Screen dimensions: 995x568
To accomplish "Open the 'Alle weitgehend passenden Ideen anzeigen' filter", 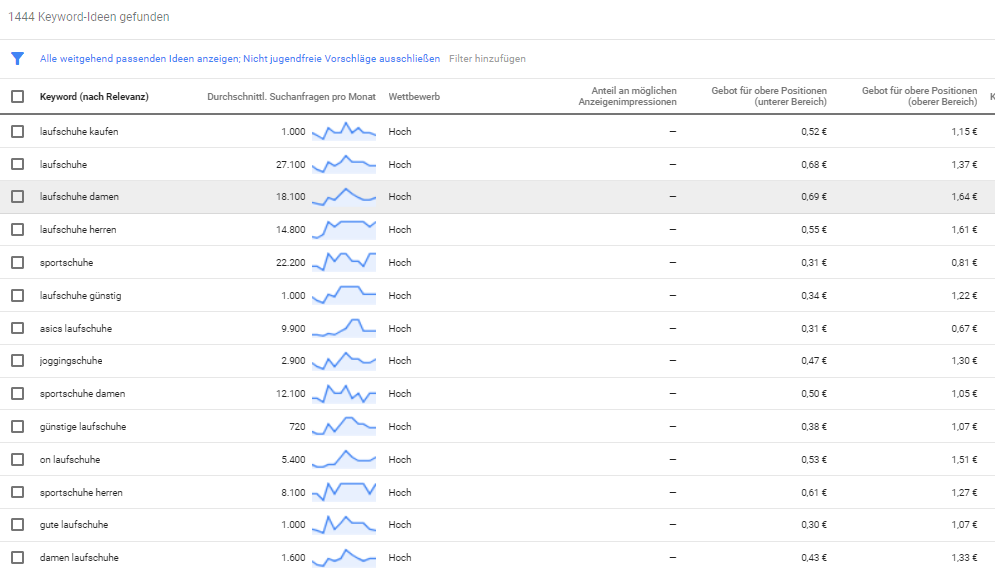I will (139, 59).
